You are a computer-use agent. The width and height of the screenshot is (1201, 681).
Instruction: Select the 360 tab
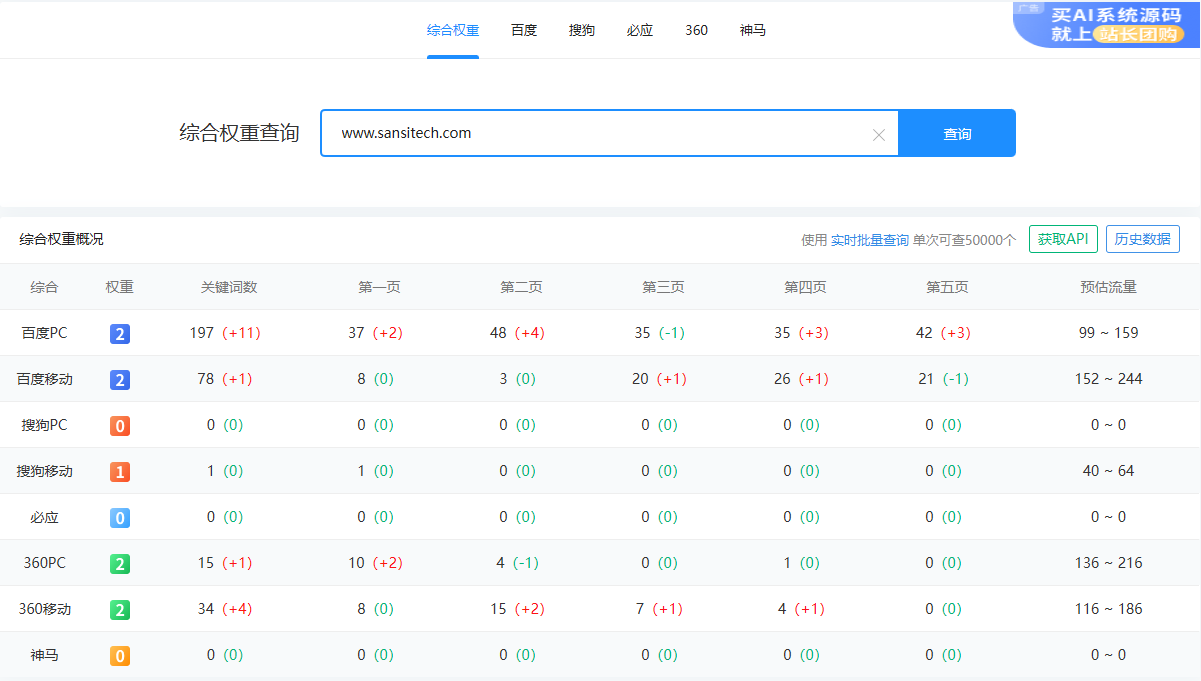pos(697,30)
